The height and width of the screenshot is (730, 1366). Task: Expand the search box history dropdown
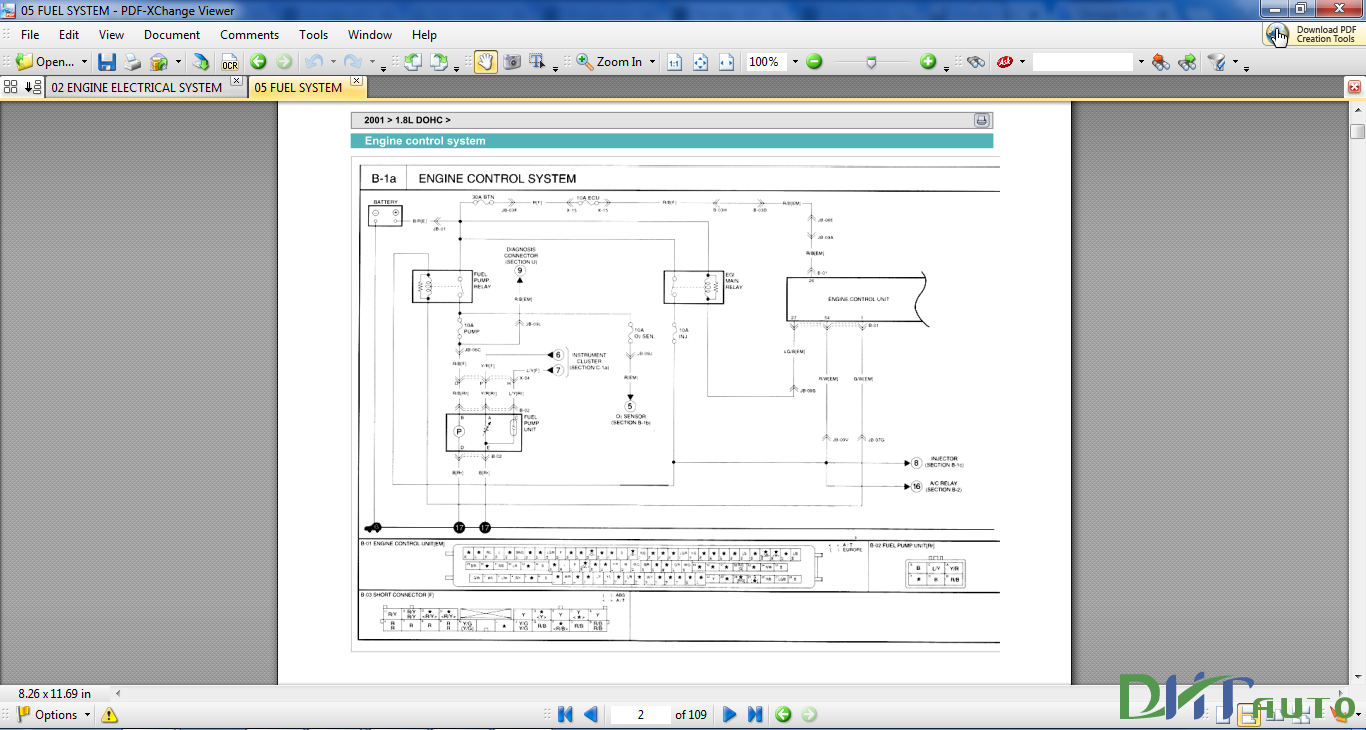(1140, 62)
